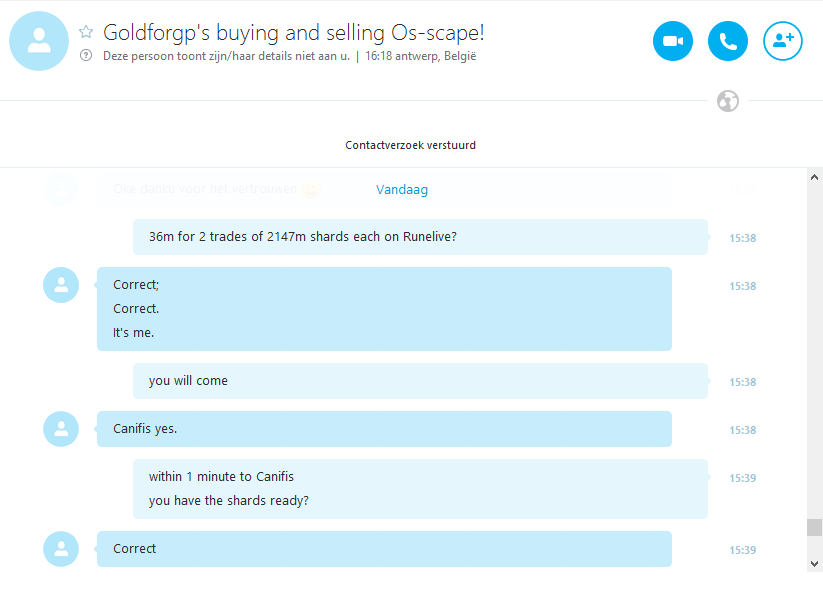The image size is (823, 601).
Task: Mark contact as favorite with star icon
Action: [86, 32]
